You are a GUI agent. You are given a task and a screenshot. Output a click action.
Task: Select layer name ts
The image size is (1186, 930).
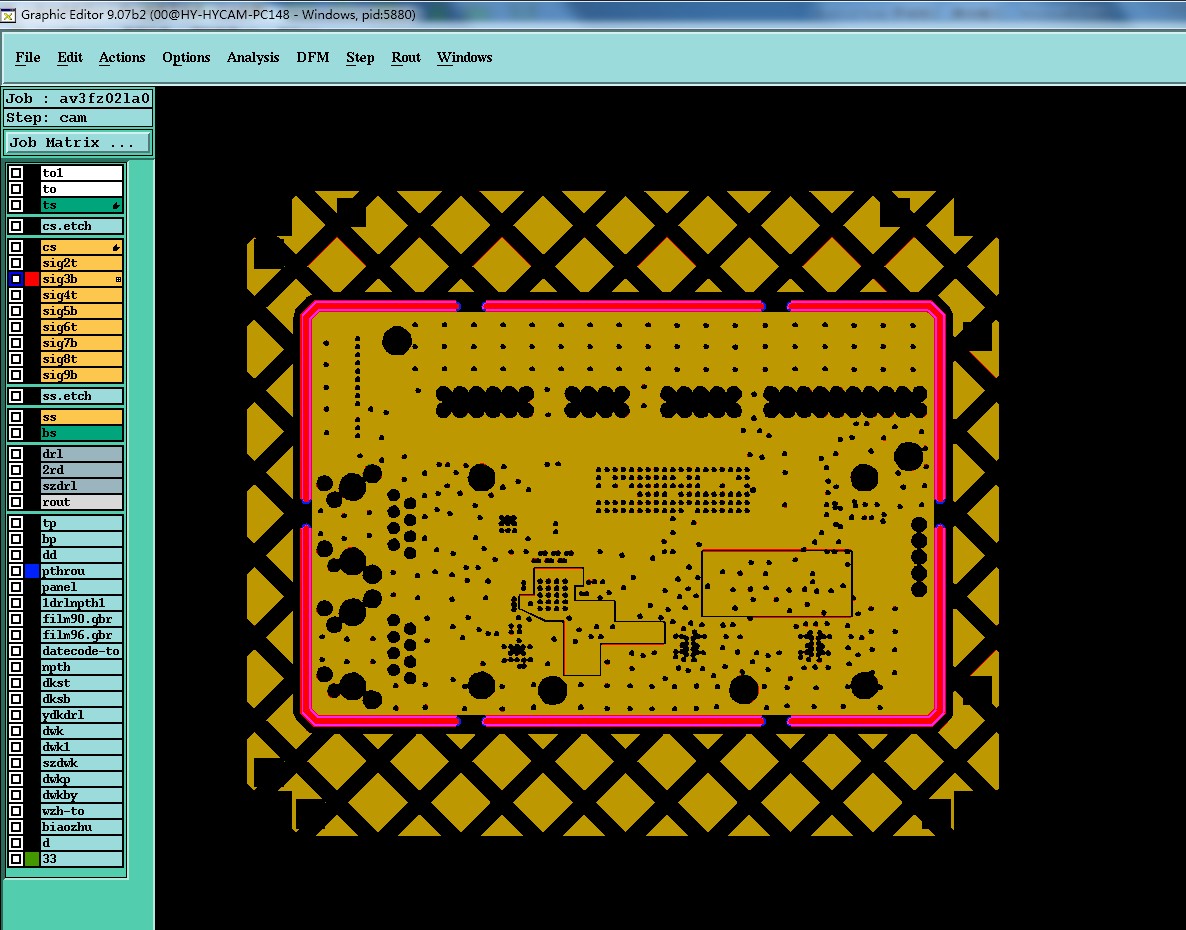click(x=82, y=205)
